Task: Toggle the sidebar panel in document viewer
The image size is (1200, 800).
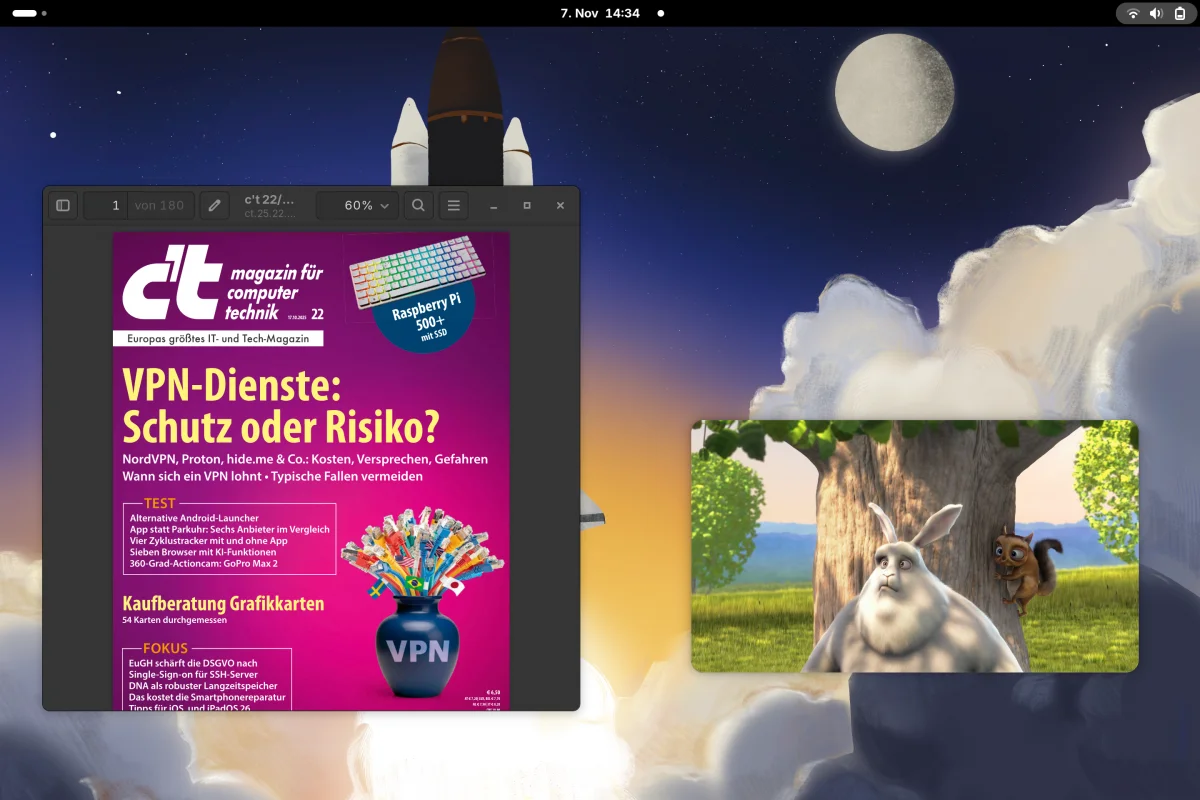Action: click(x=63, y=205)
